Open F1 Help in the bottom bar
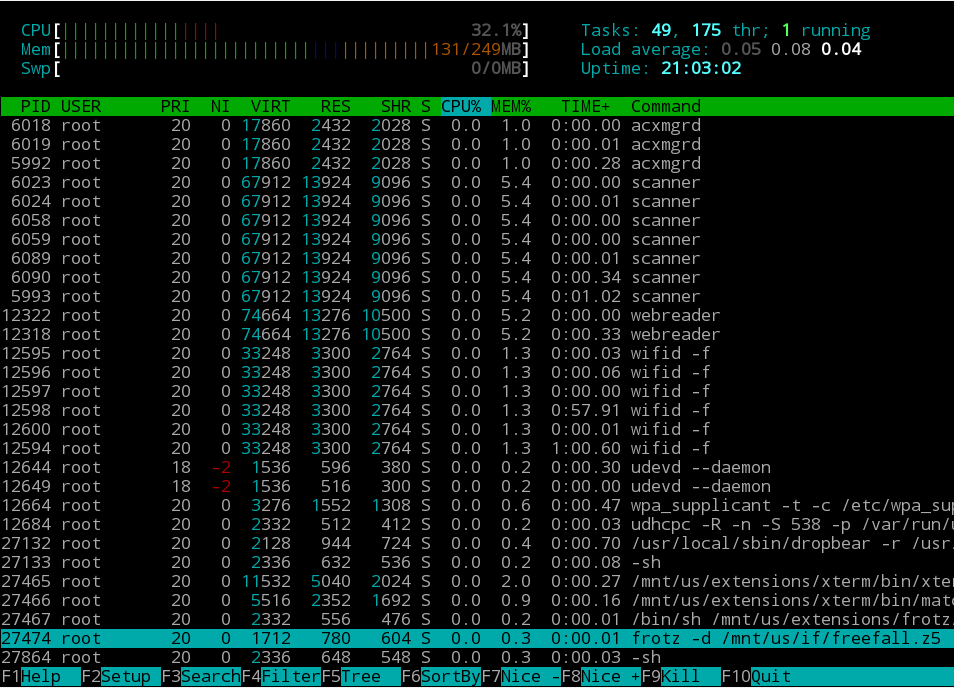 pos(40,676)
